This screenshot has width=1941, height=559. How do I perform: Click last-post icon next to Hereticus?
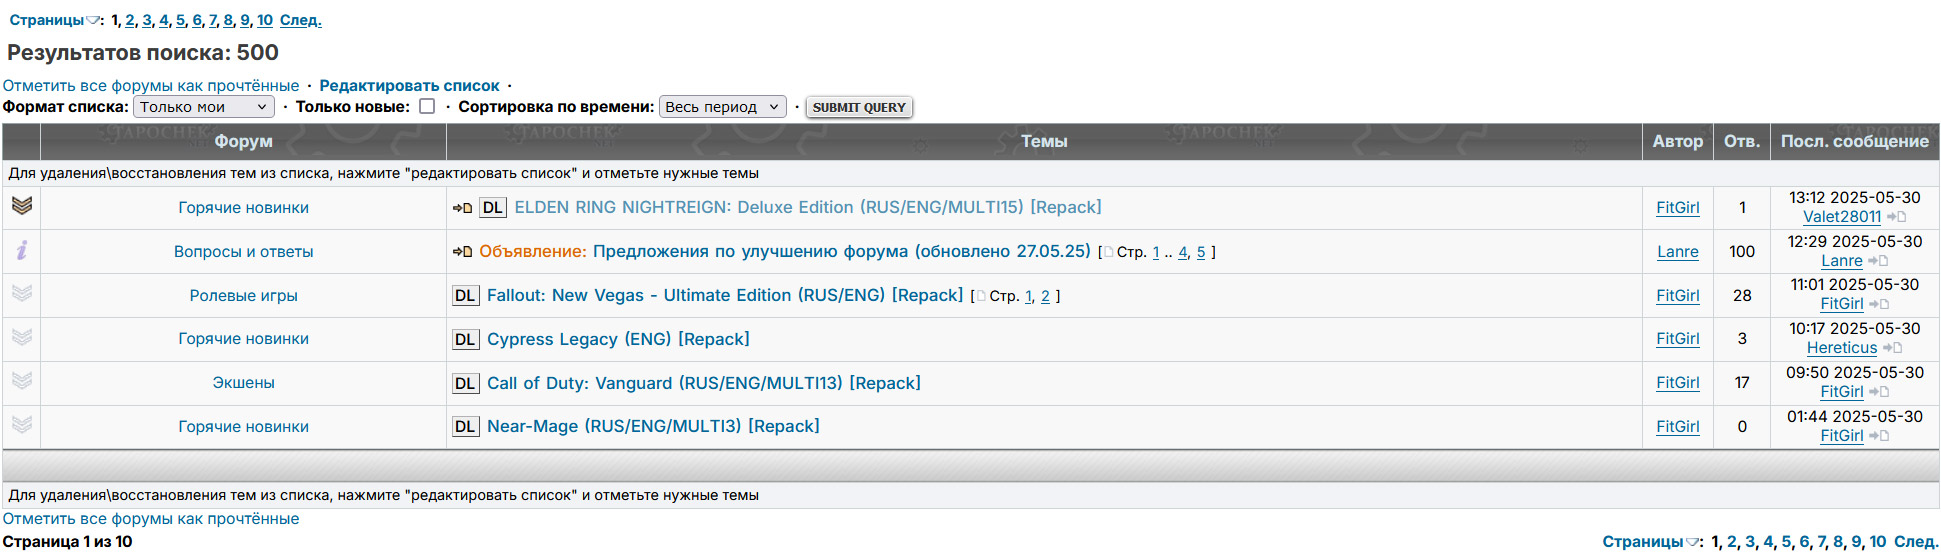(x=1892, y=348)
